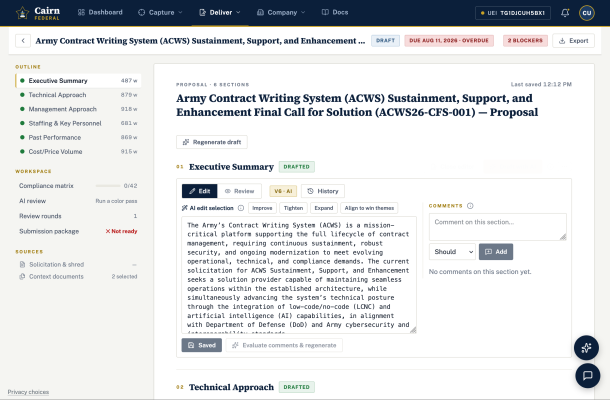Click the overdue due-date badge

[x=449, y=40]
